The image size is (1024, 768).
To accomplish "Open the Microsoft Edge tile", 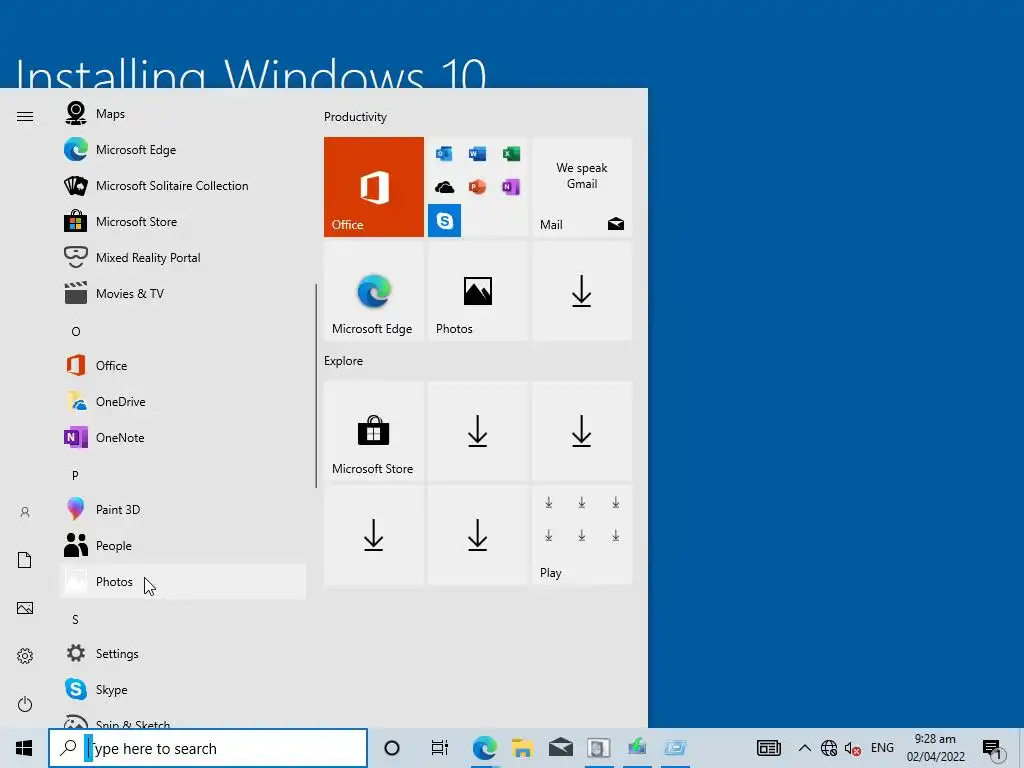I will pyautogui.click(x=374, y=291).
